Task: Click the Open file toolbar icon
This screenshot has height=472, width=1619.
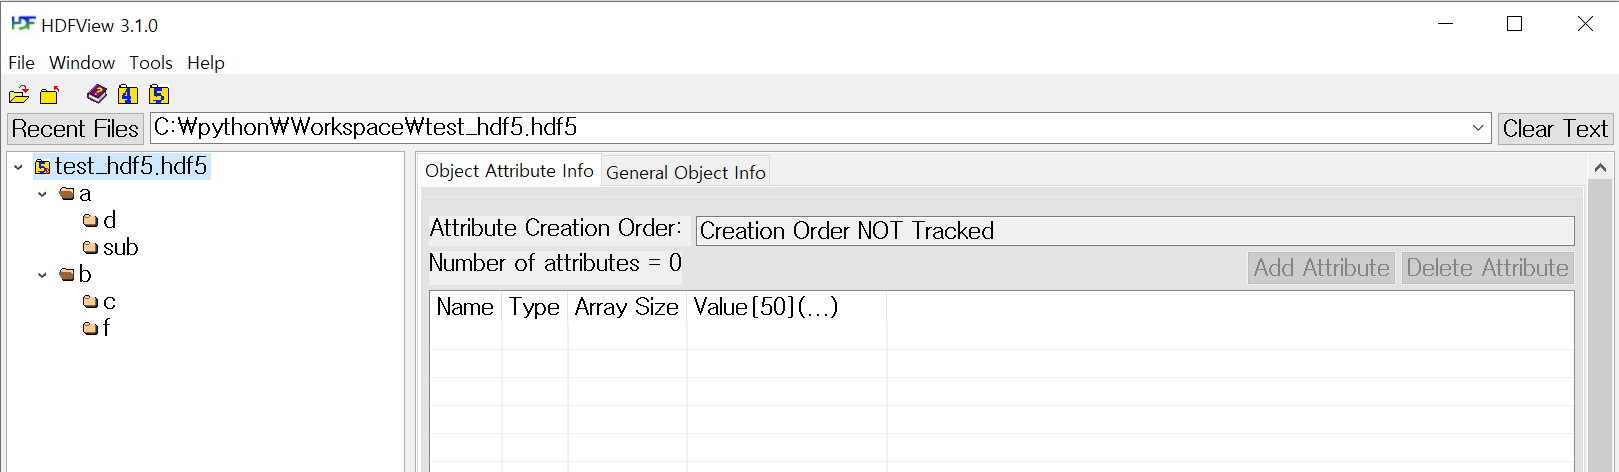Action: (x=19, y=95)
